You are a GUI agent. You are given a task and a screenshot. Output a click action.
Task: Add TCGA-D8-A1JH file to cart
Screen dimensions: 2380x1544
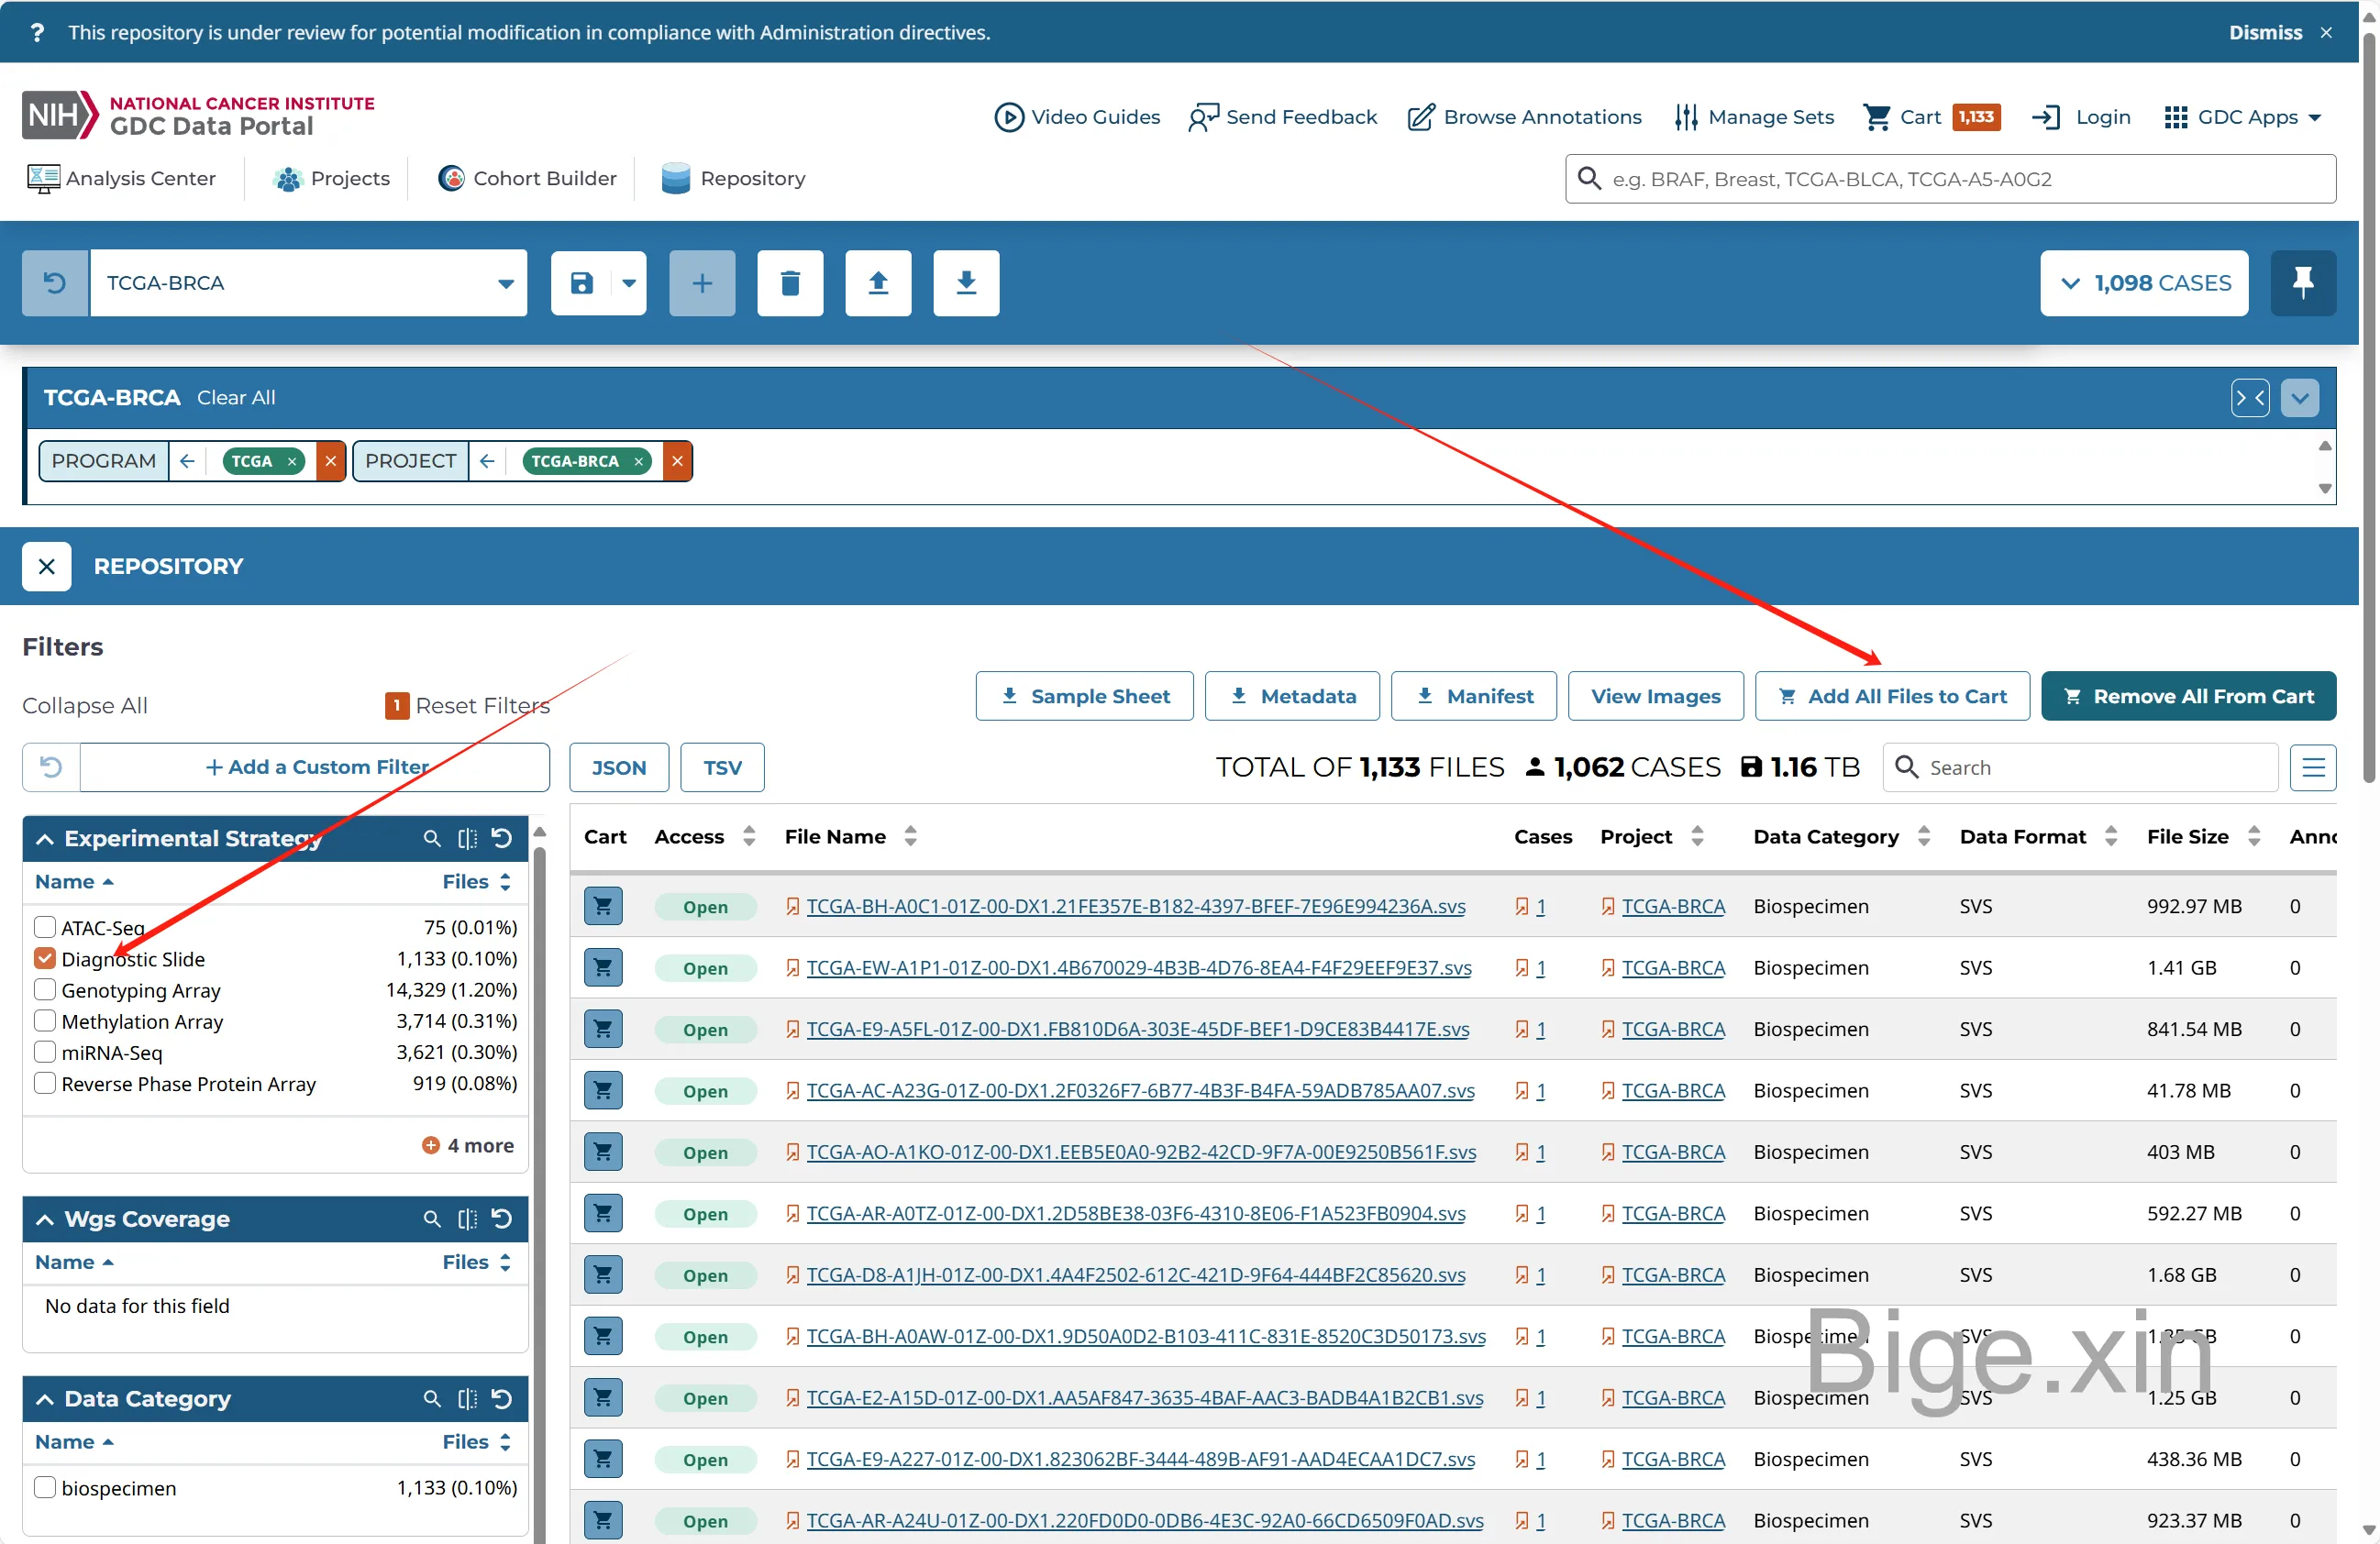603,1274
